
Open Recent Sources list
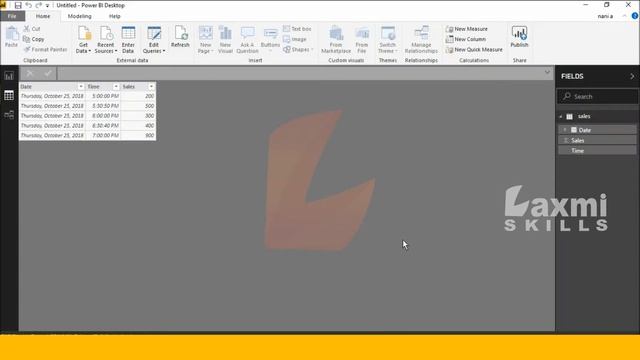click(x=106, y=40)
